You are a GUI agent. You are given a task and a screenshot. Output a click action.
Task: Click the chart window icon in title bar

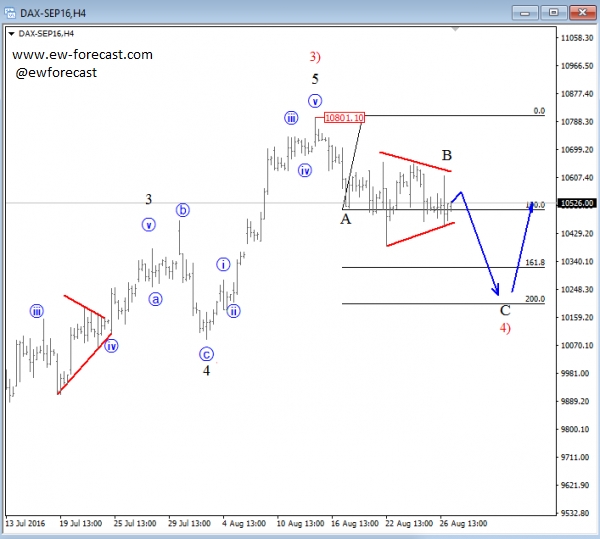10,13
